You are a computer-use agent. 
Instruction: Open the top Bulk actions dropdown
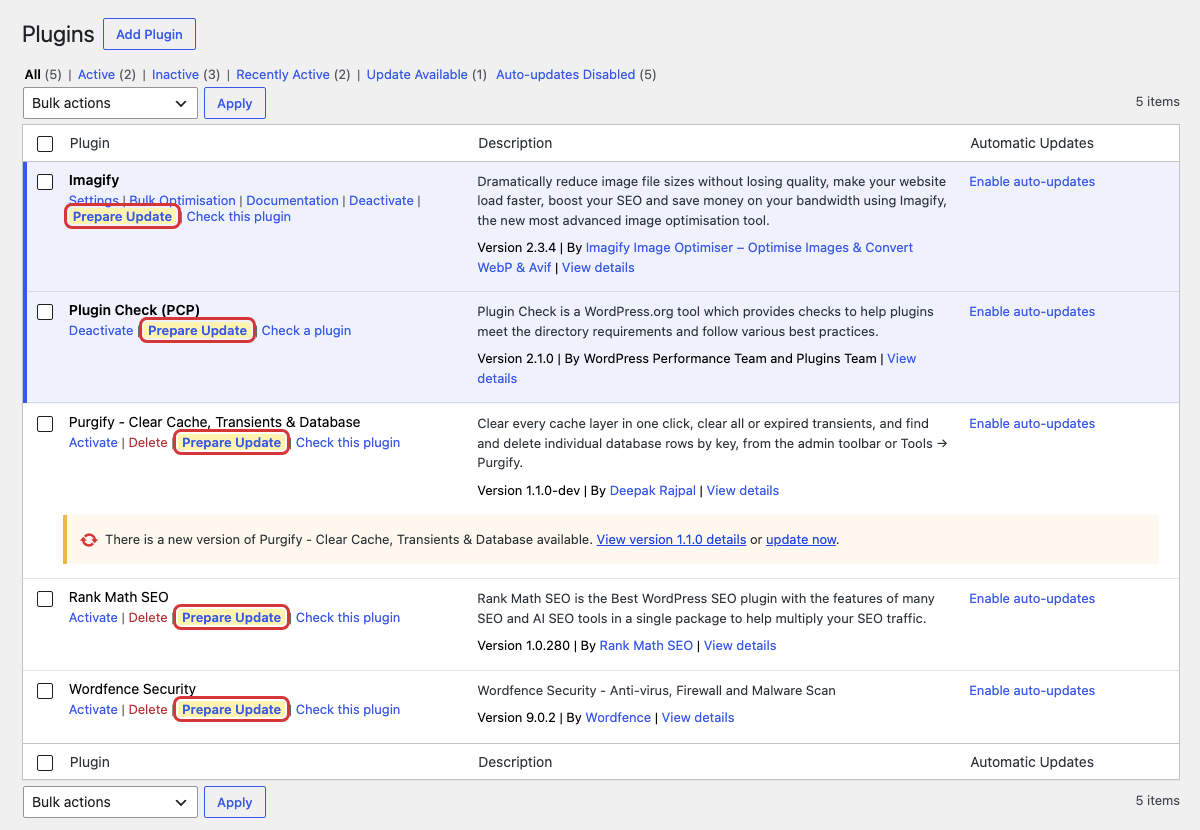pos(110,103)
